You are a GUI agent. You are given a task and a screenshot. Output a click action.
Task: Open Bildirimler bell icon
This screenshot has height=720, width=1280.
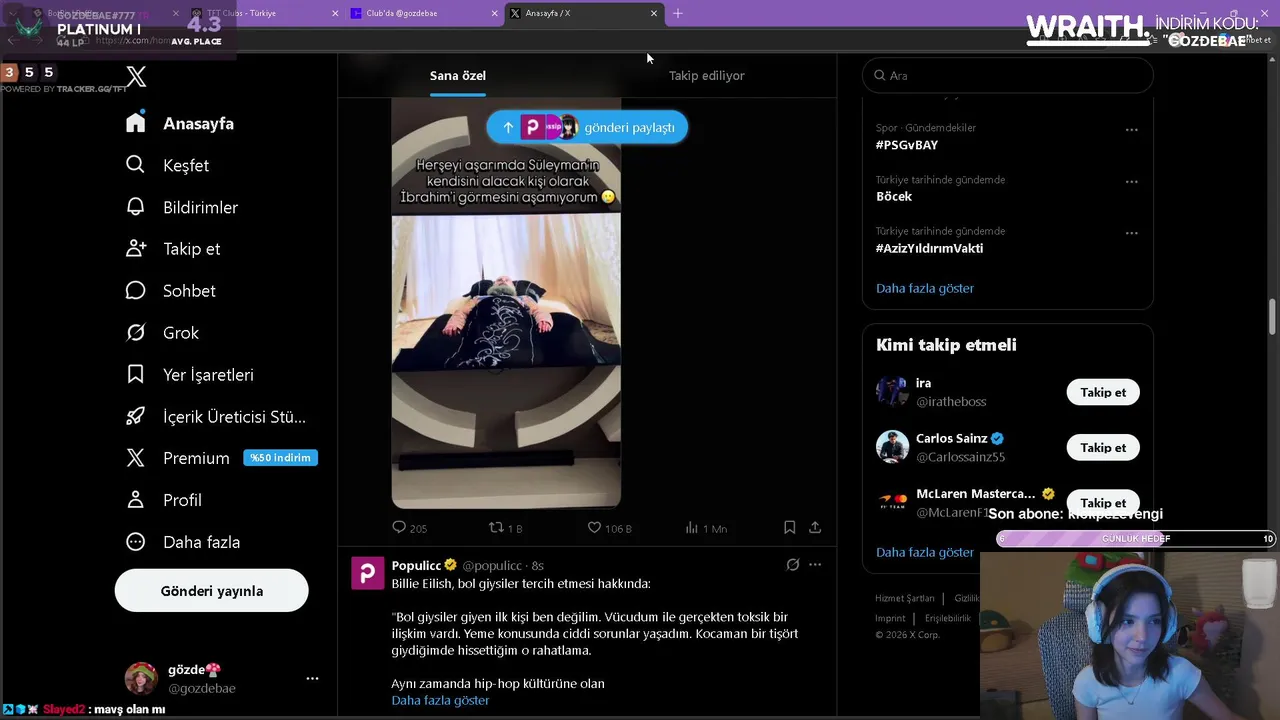[x=136, y=207]
